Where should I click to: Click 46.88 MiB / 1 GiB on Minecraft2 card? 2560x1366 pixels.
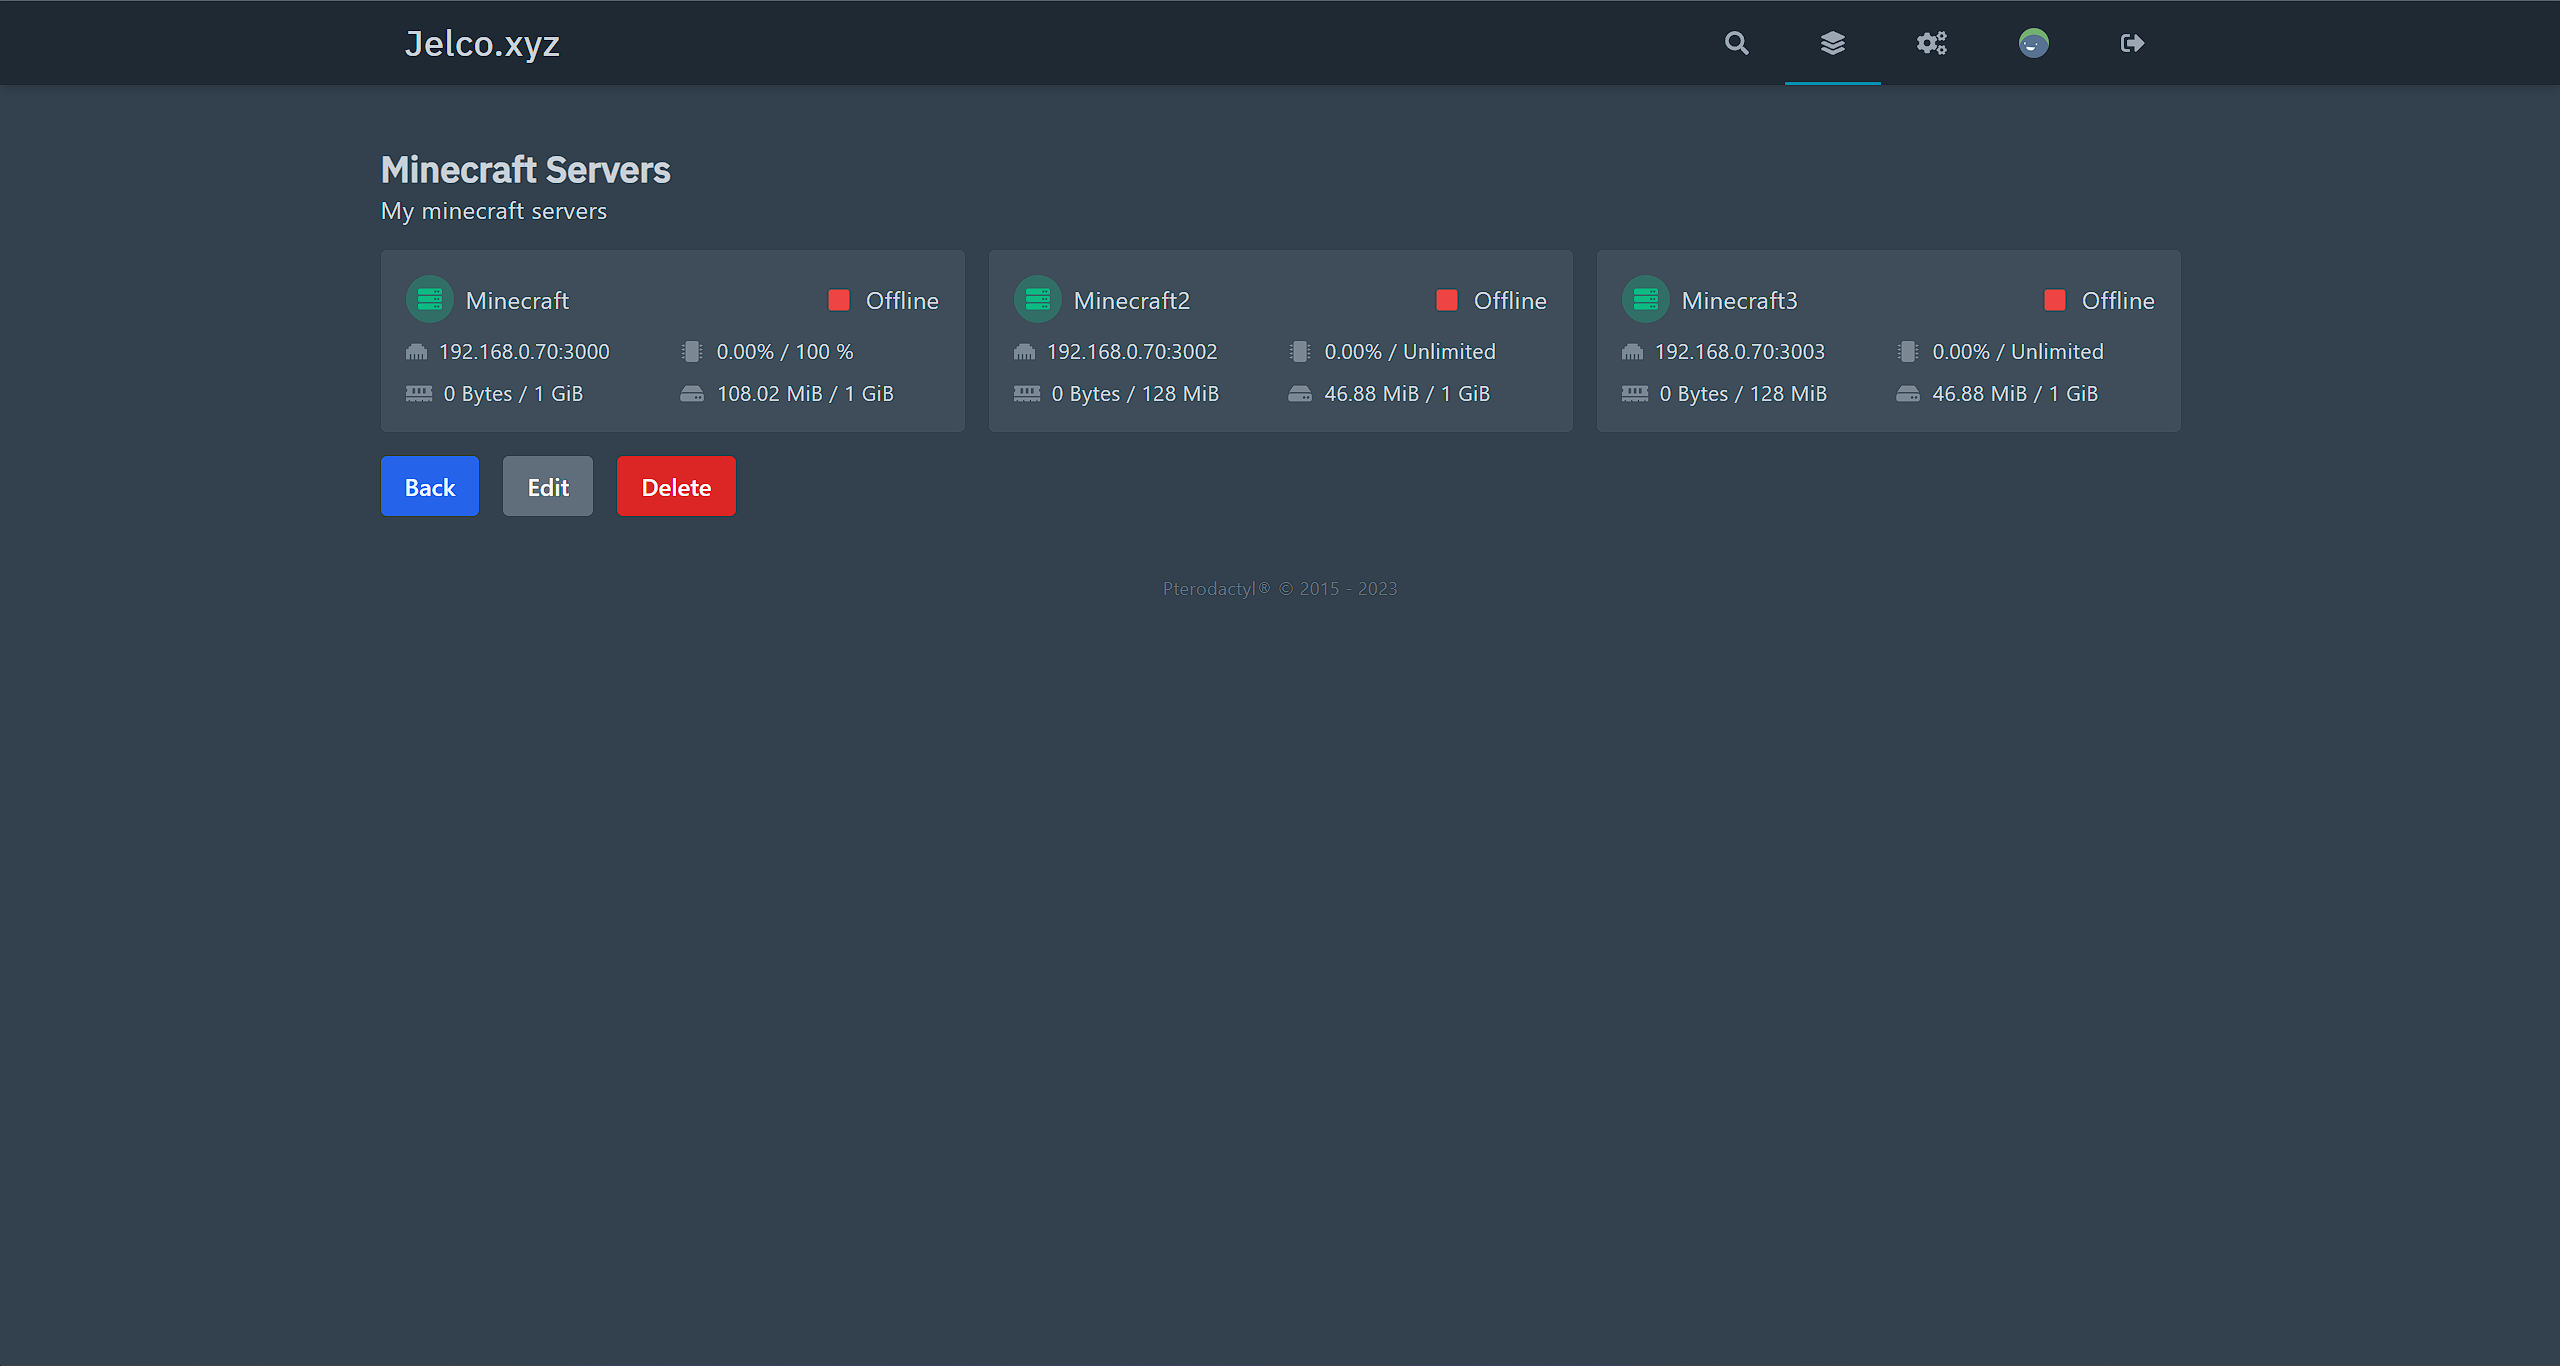click(1407, 394)
